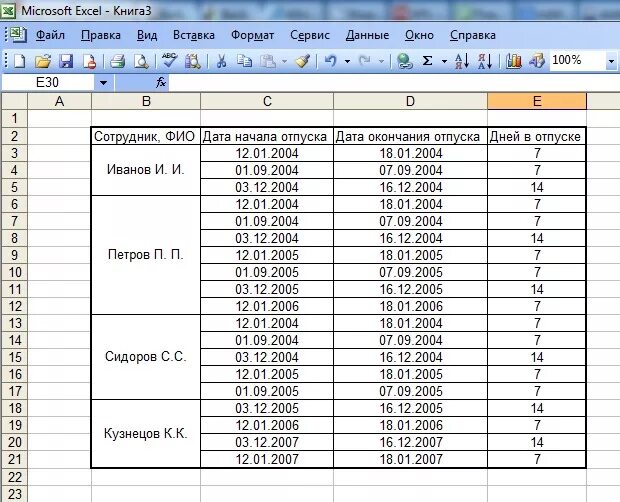Select the header 'Дней в отпуске'
The width and height of the screenshot is (620, 502).
click(537, 136)
